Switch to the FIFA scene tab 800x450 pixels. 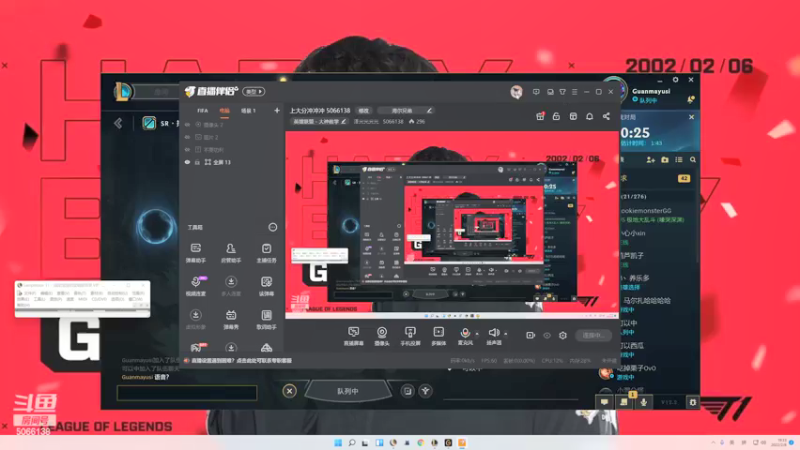pyautogui.click(x=203, y=111)
